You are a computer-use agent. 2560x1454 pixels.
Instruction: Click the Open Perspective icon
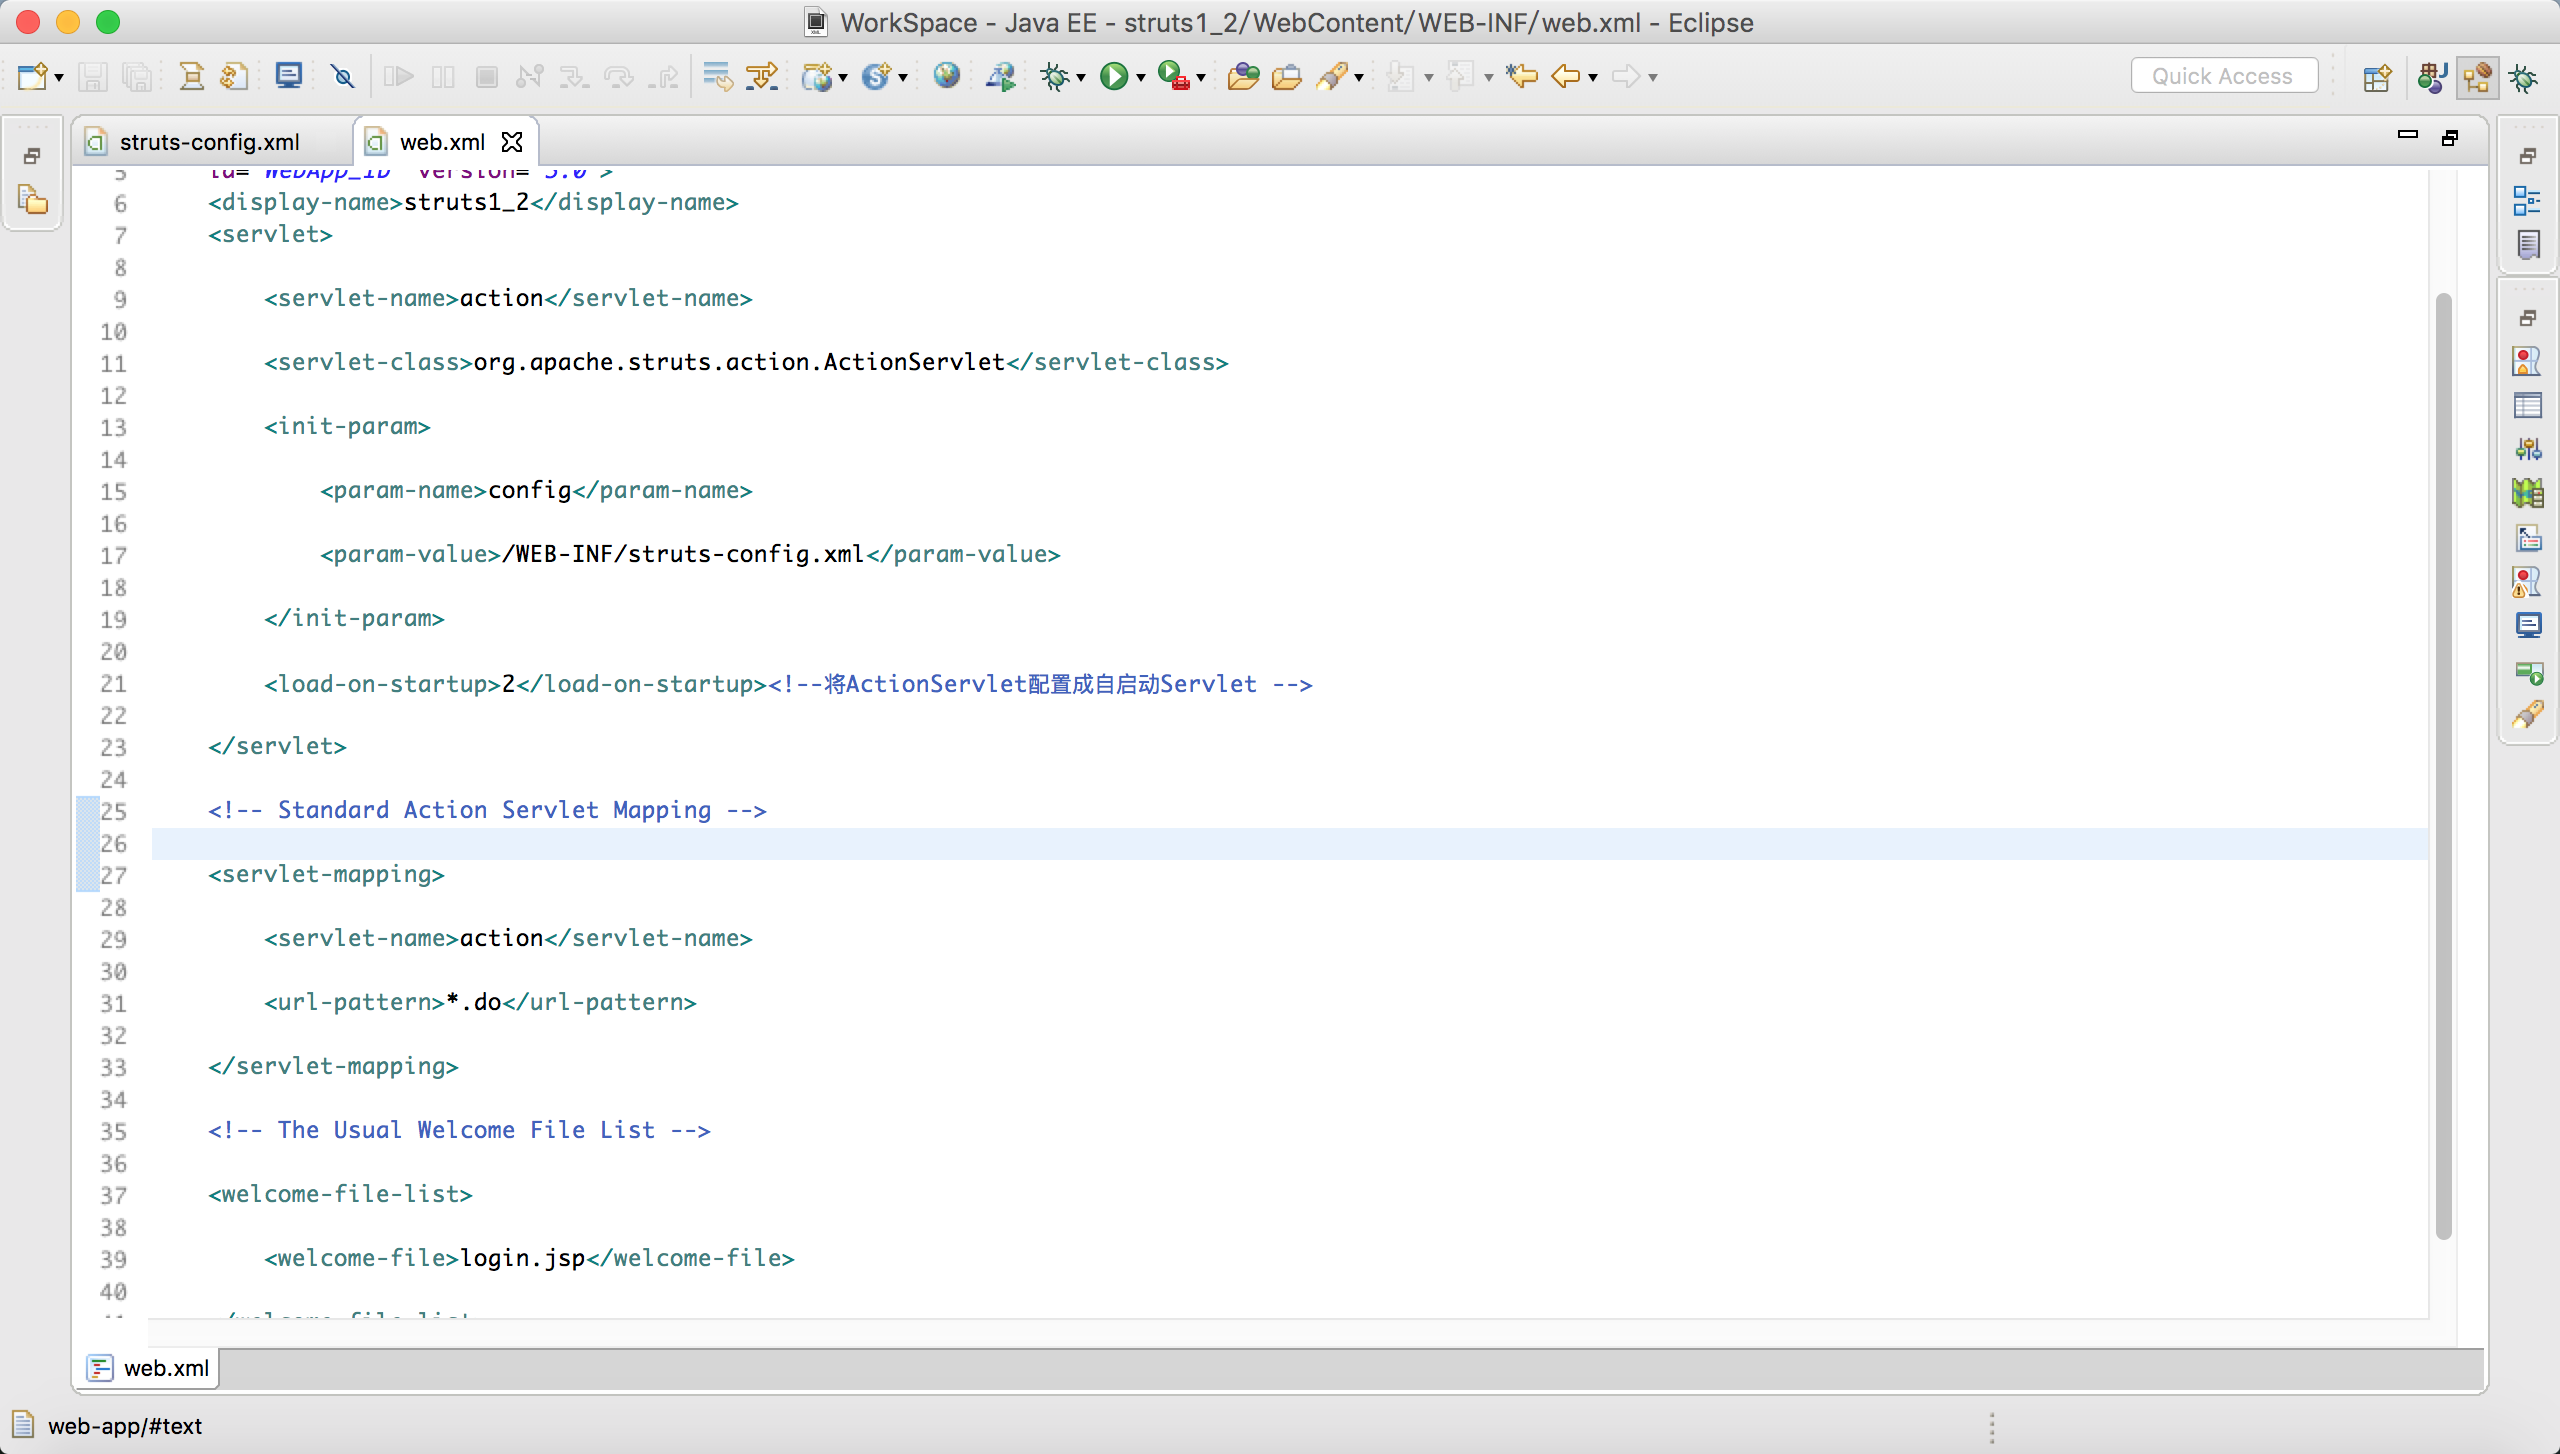(2377, 78)
